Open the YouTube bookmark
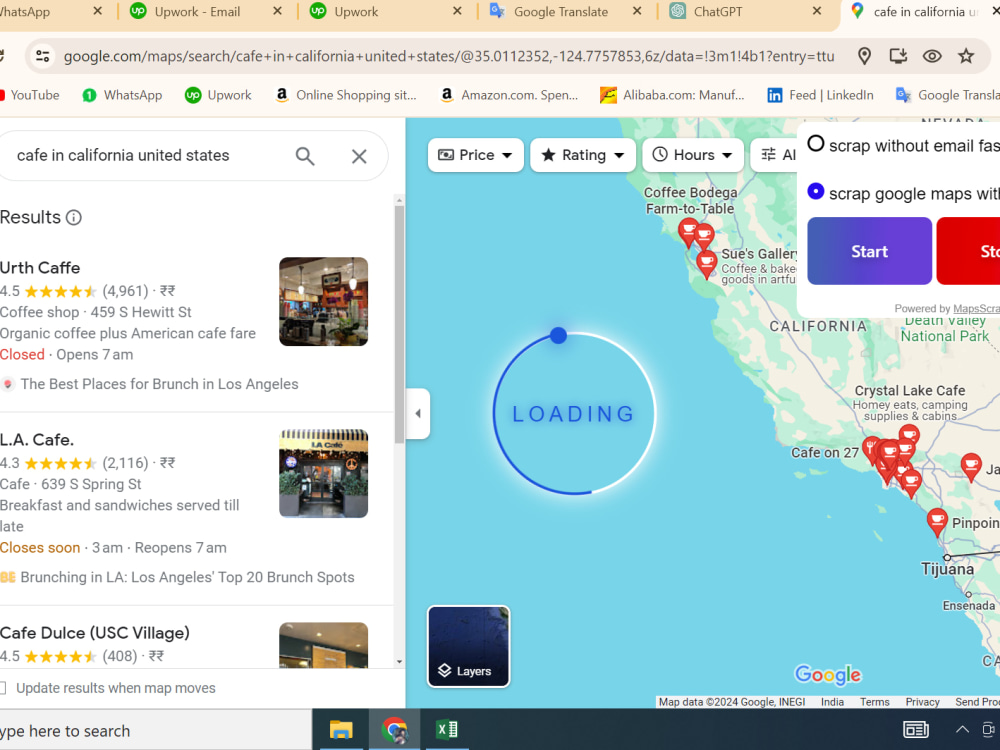The height and width of the screenshot is (750, 1000). 29,95
